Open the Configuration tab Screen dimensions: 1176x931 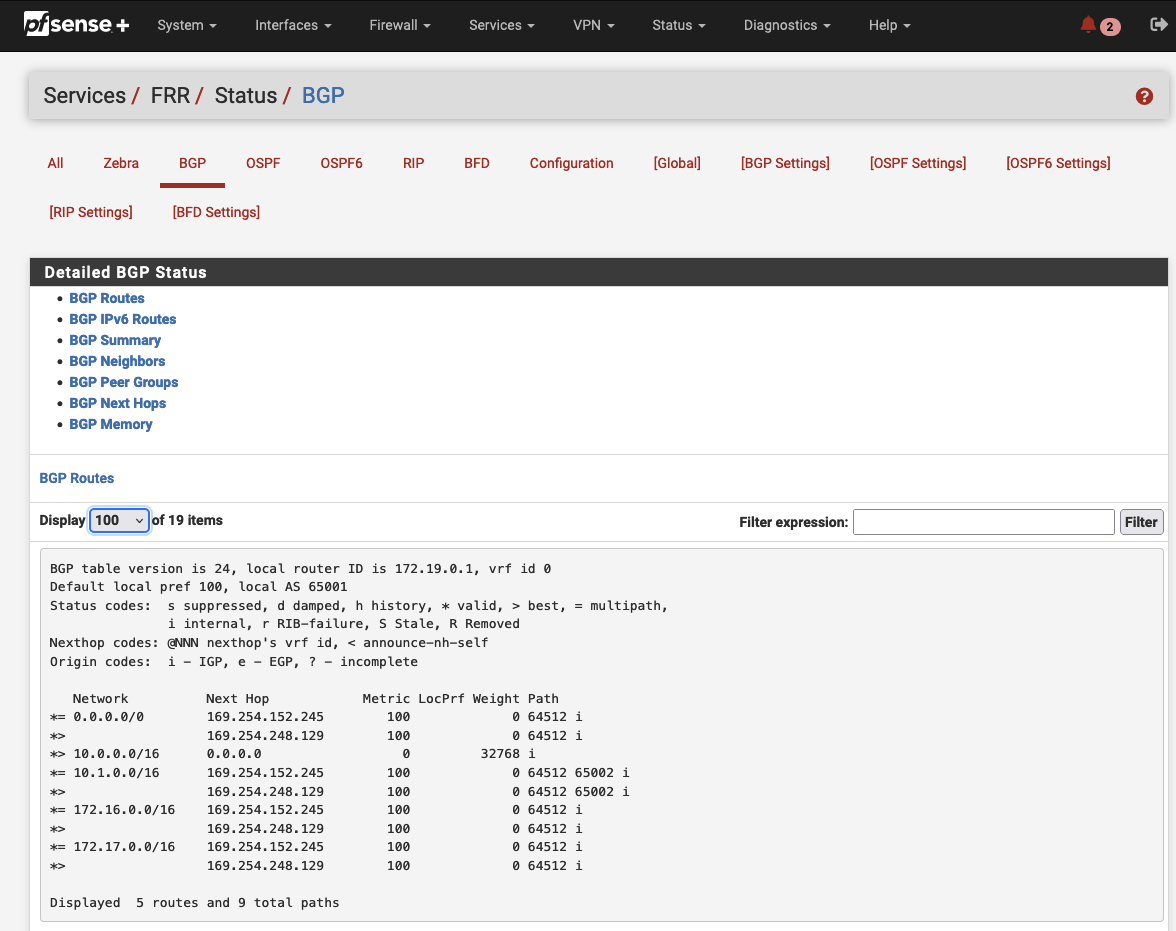571,163
